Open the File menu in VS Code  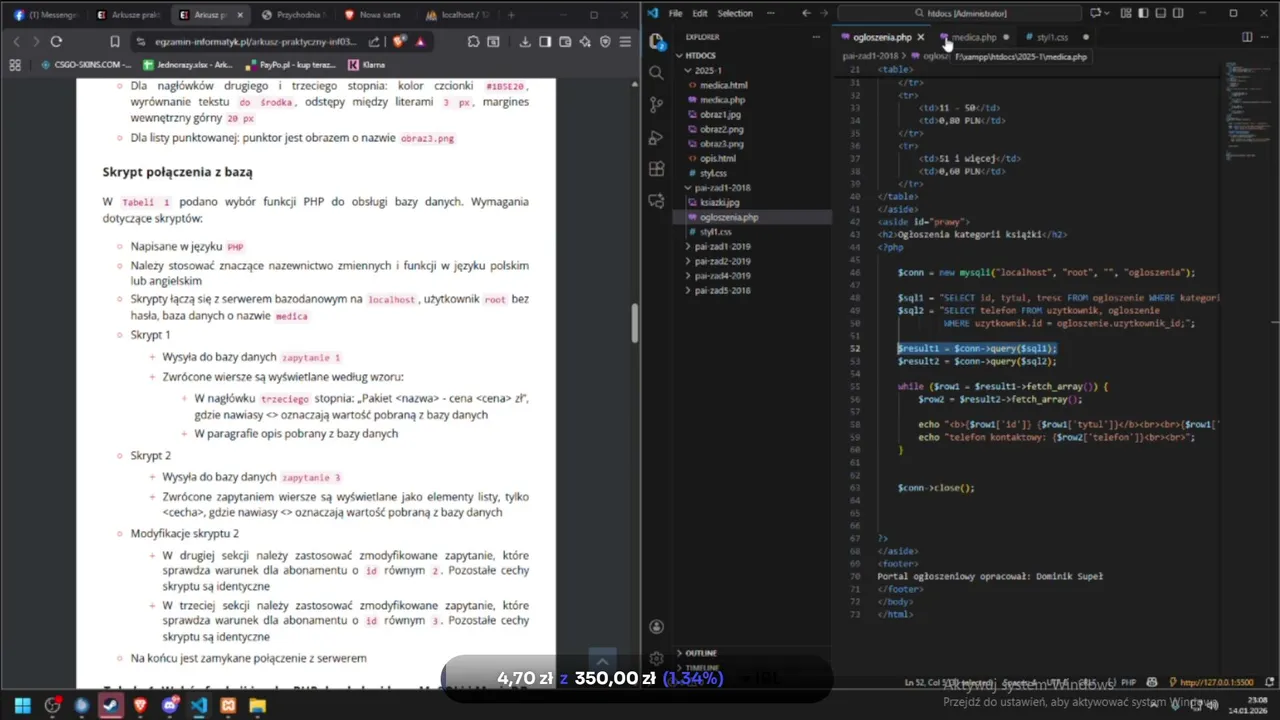click(675, 13)
